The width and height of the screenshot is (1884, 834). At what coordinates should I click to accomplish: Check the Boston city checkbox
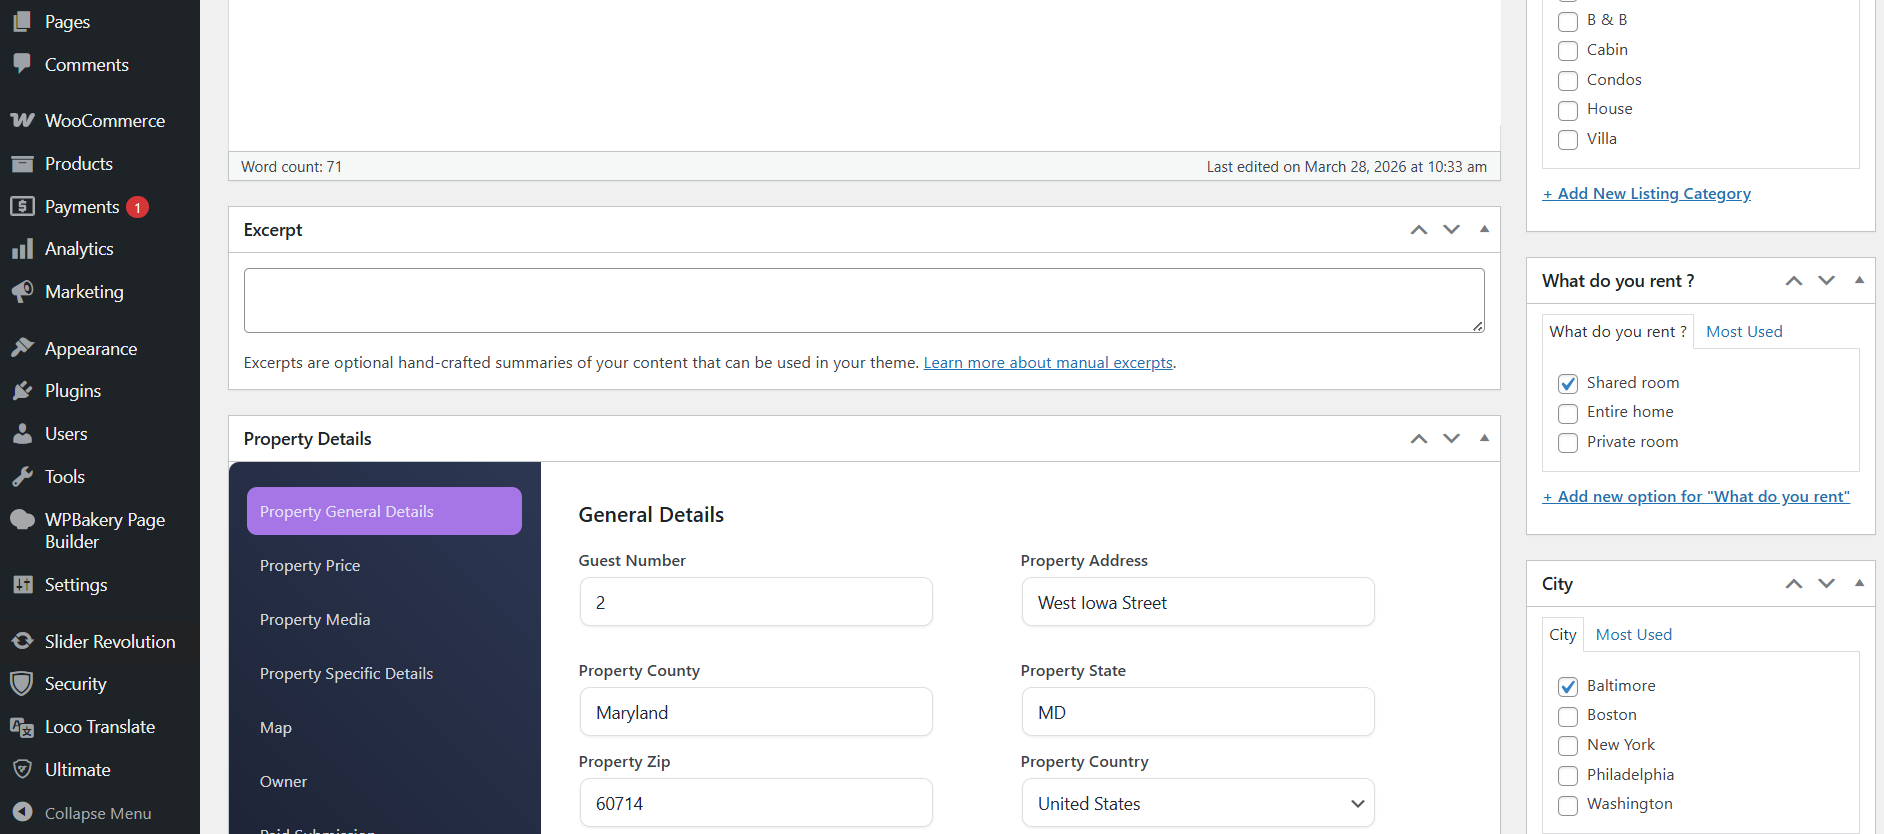pos(1568,716)
